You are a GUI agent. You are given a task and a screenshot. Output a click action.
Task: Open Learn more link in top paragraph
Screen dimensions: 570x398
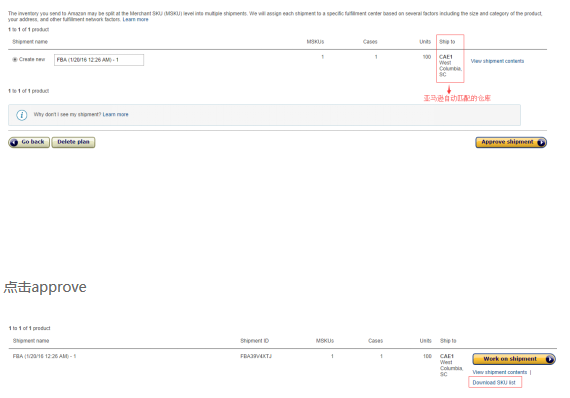click(135, 20)
